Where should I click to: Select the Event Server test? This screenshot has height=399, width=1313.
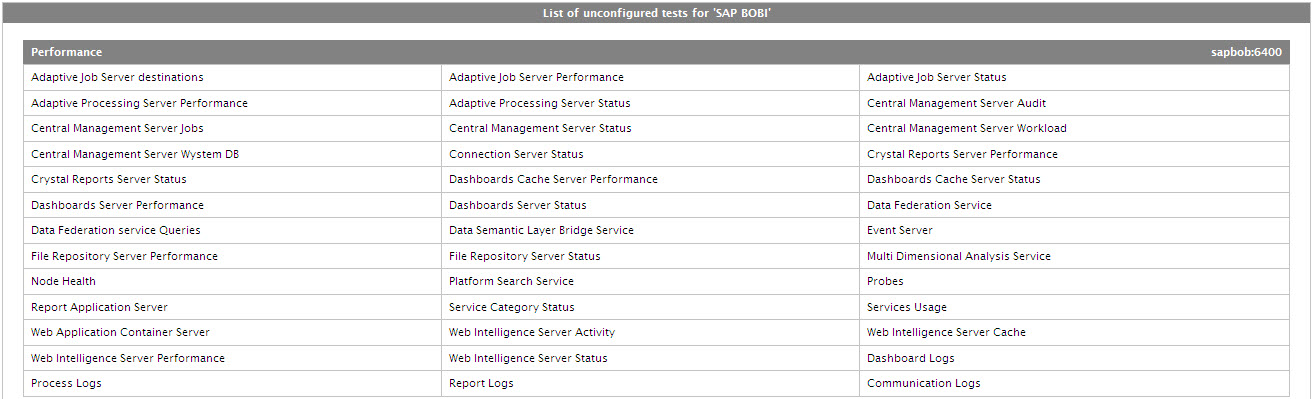tap(900, 230)
